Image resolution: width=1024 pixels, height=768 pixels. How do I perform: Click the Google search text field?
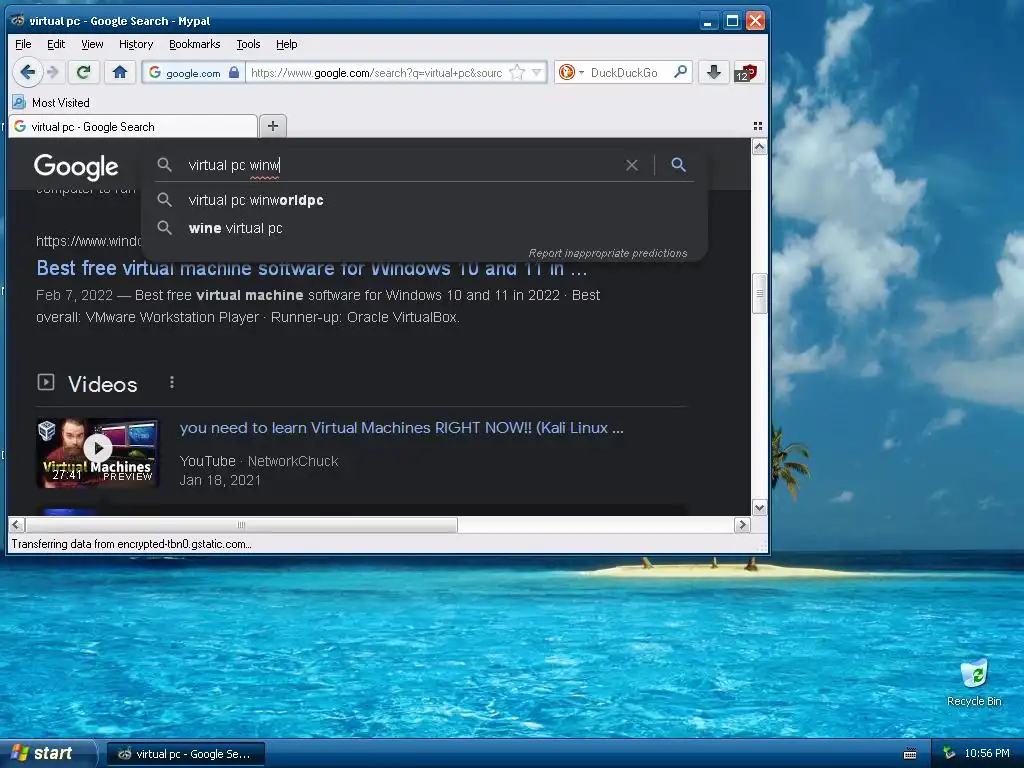tap(398, 165)
